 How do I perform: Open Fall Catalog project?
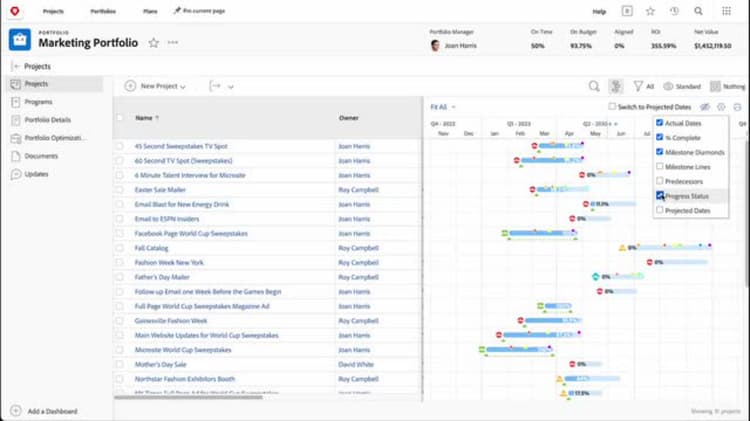click(151, 248)
